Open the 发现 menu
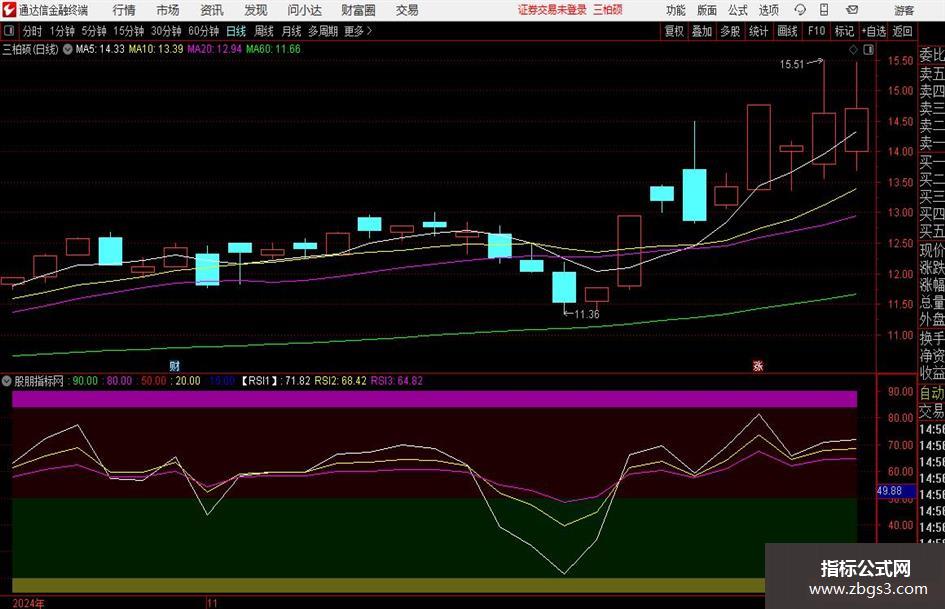This screenshot has height=609, width=945. point(256,10)
